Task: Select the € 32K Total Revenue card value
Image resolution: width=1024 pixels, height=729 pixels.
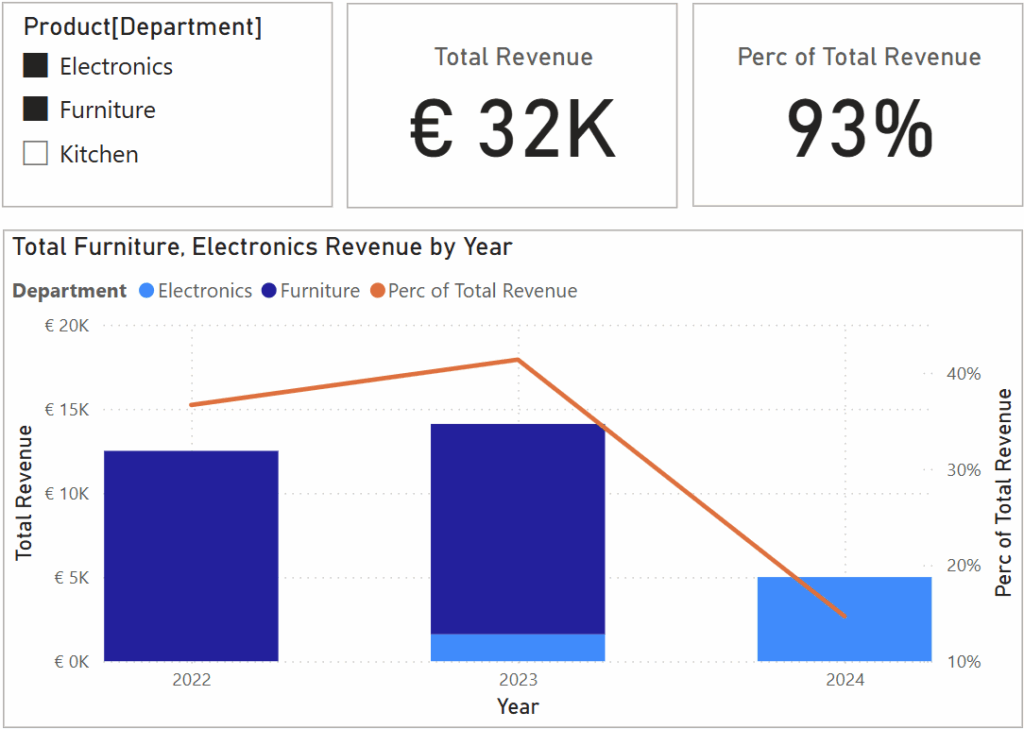Action: click(512, 133)
